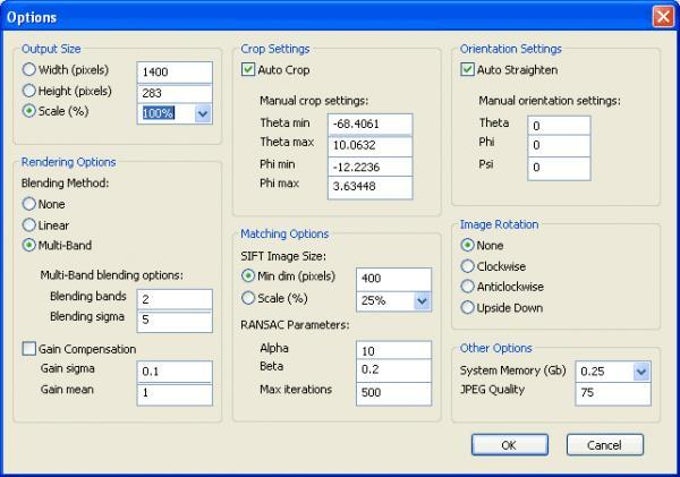Select Upside Down image rotation

point(467,307)
